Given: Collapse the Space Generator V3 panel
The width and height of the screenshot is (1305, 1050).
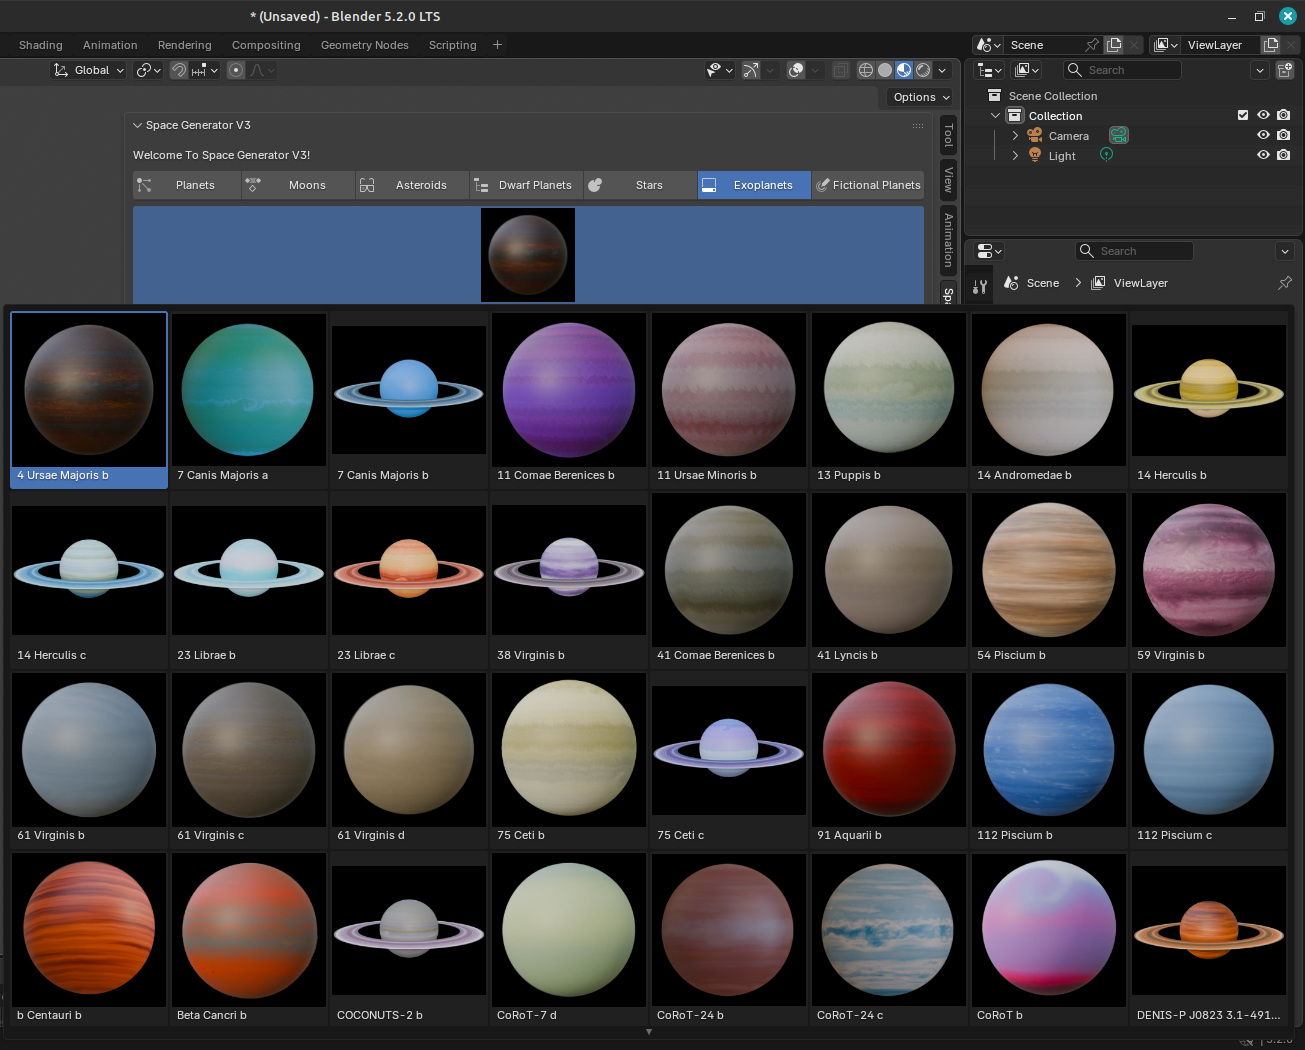Looking at the screenshot, I should (x=138, y=125).
